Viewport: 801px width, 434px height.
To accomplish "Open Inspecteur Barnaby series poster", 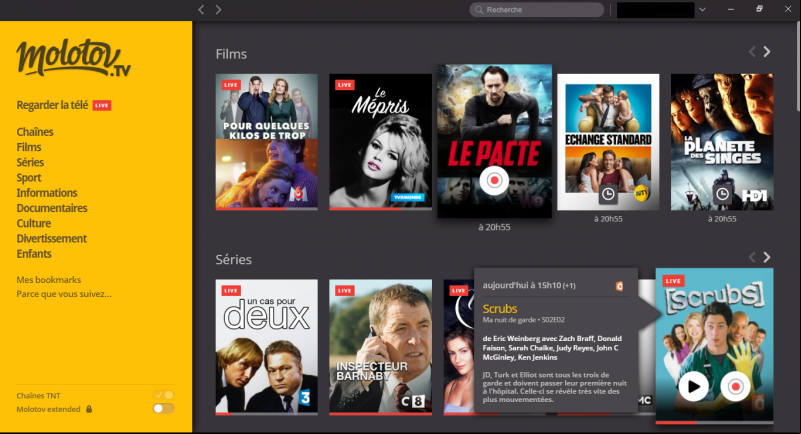I will (x=381, y=346).
